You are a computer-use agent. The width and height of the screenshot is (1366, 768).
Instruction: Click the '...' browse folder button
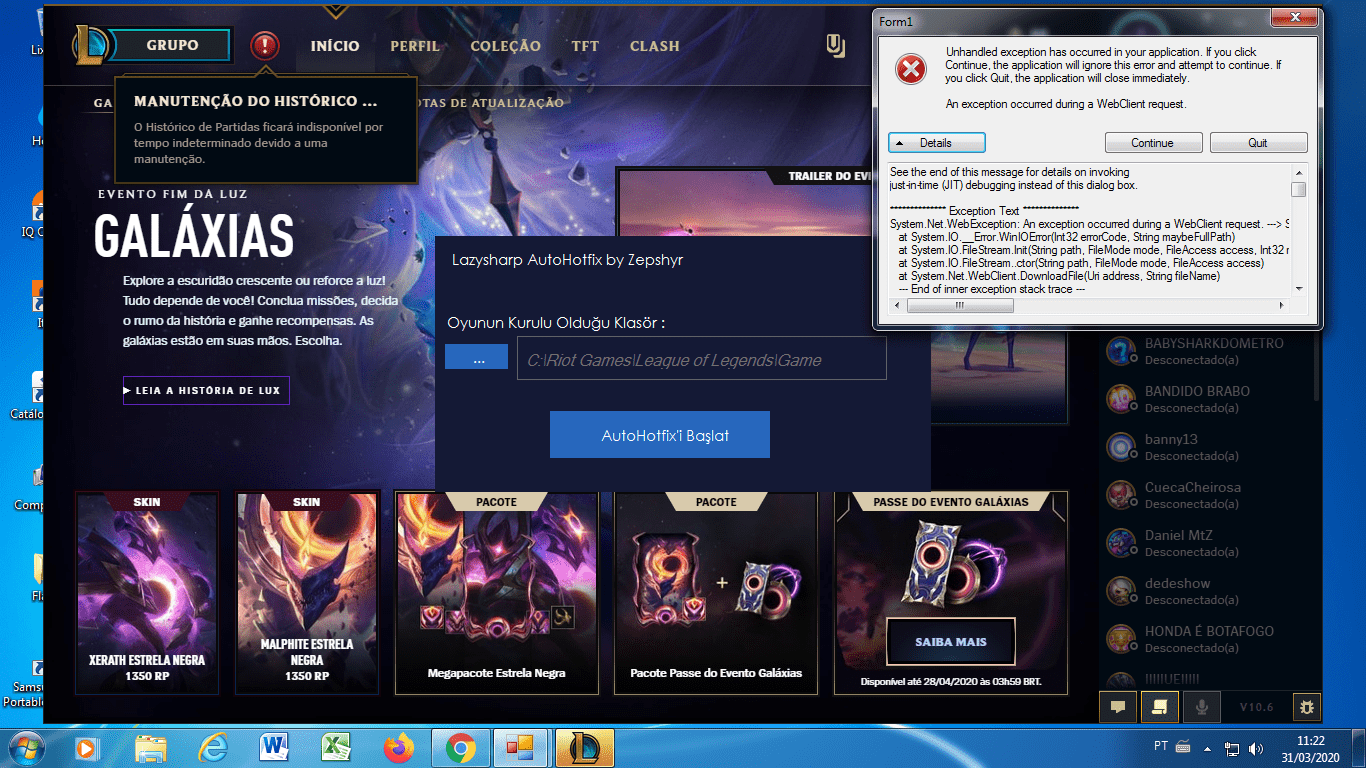477,358
